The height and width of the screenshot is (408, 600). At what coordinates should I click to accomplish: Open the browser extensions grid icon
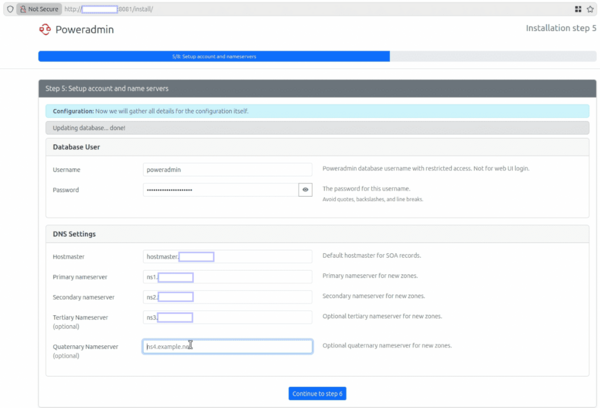point(578,8)
